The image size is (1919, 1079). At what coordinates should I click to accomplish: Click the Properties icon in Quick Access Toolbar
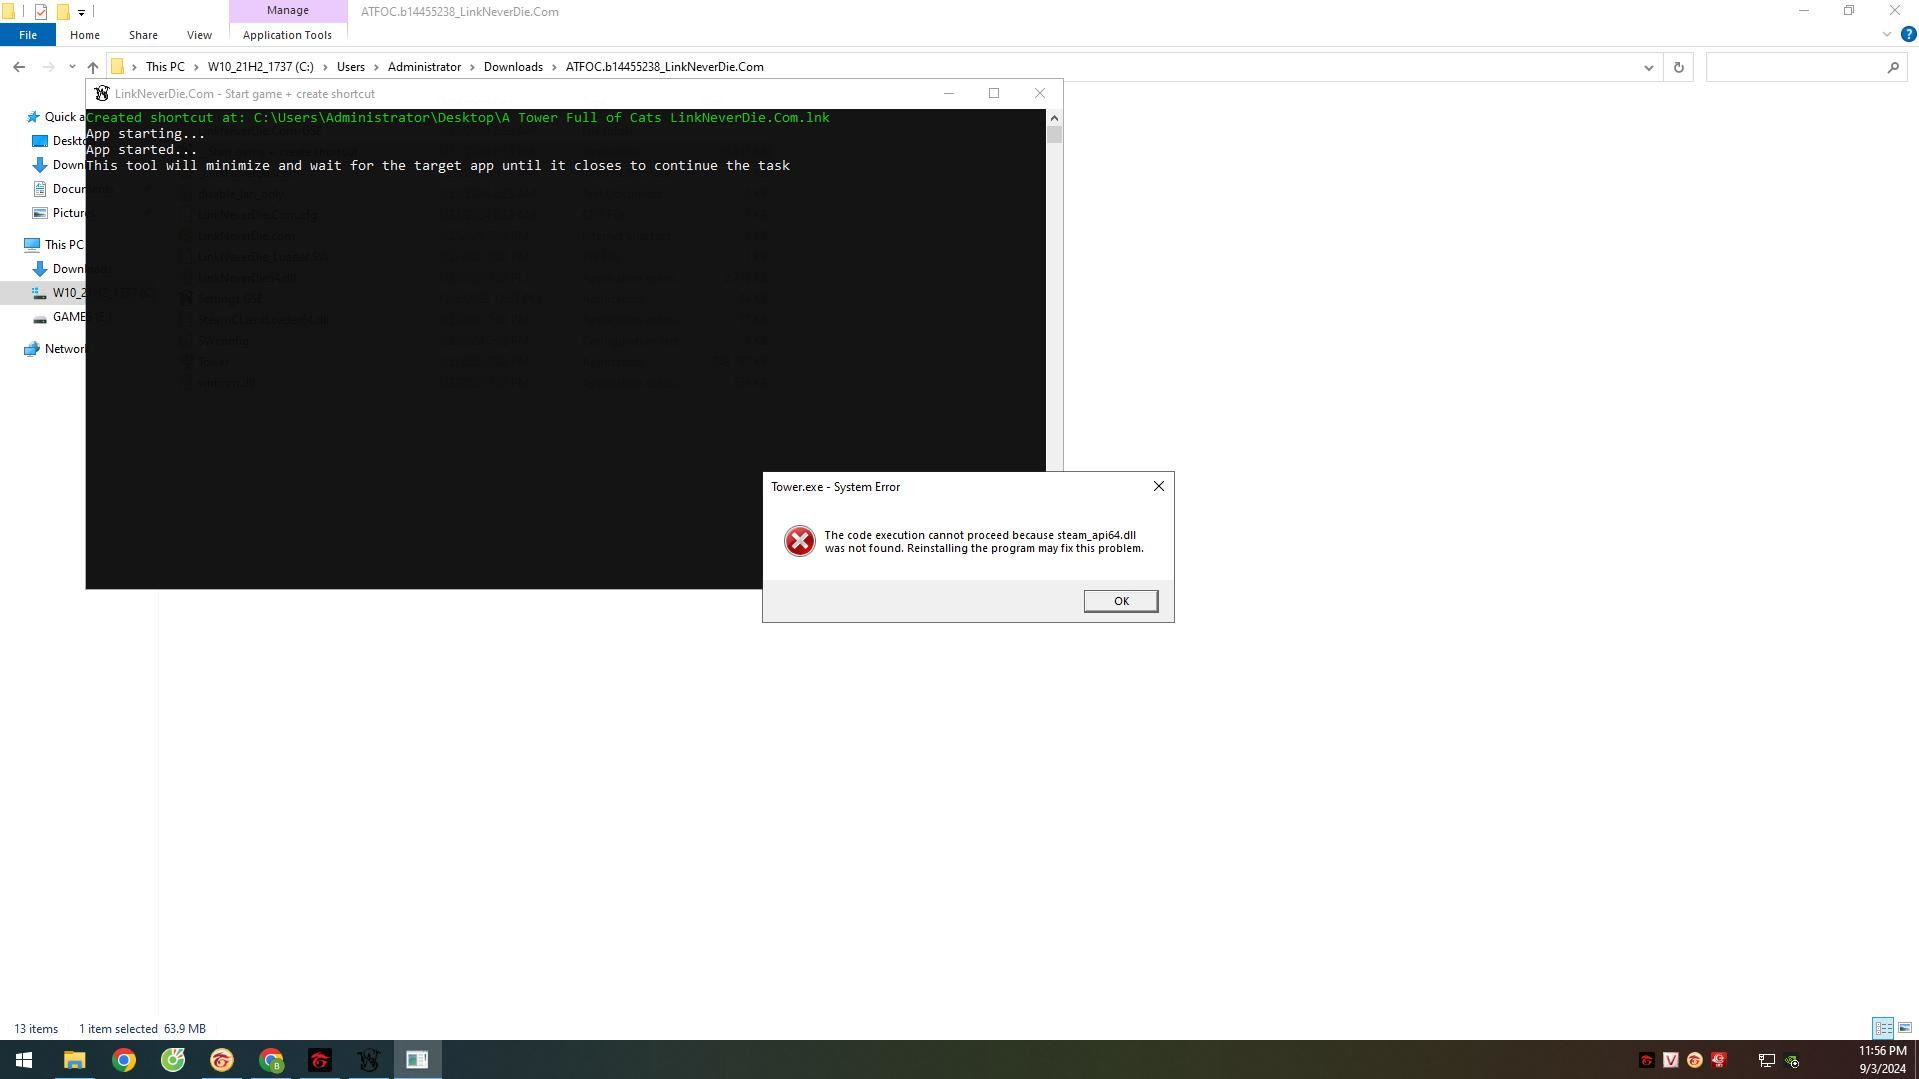tap(40, 12)
